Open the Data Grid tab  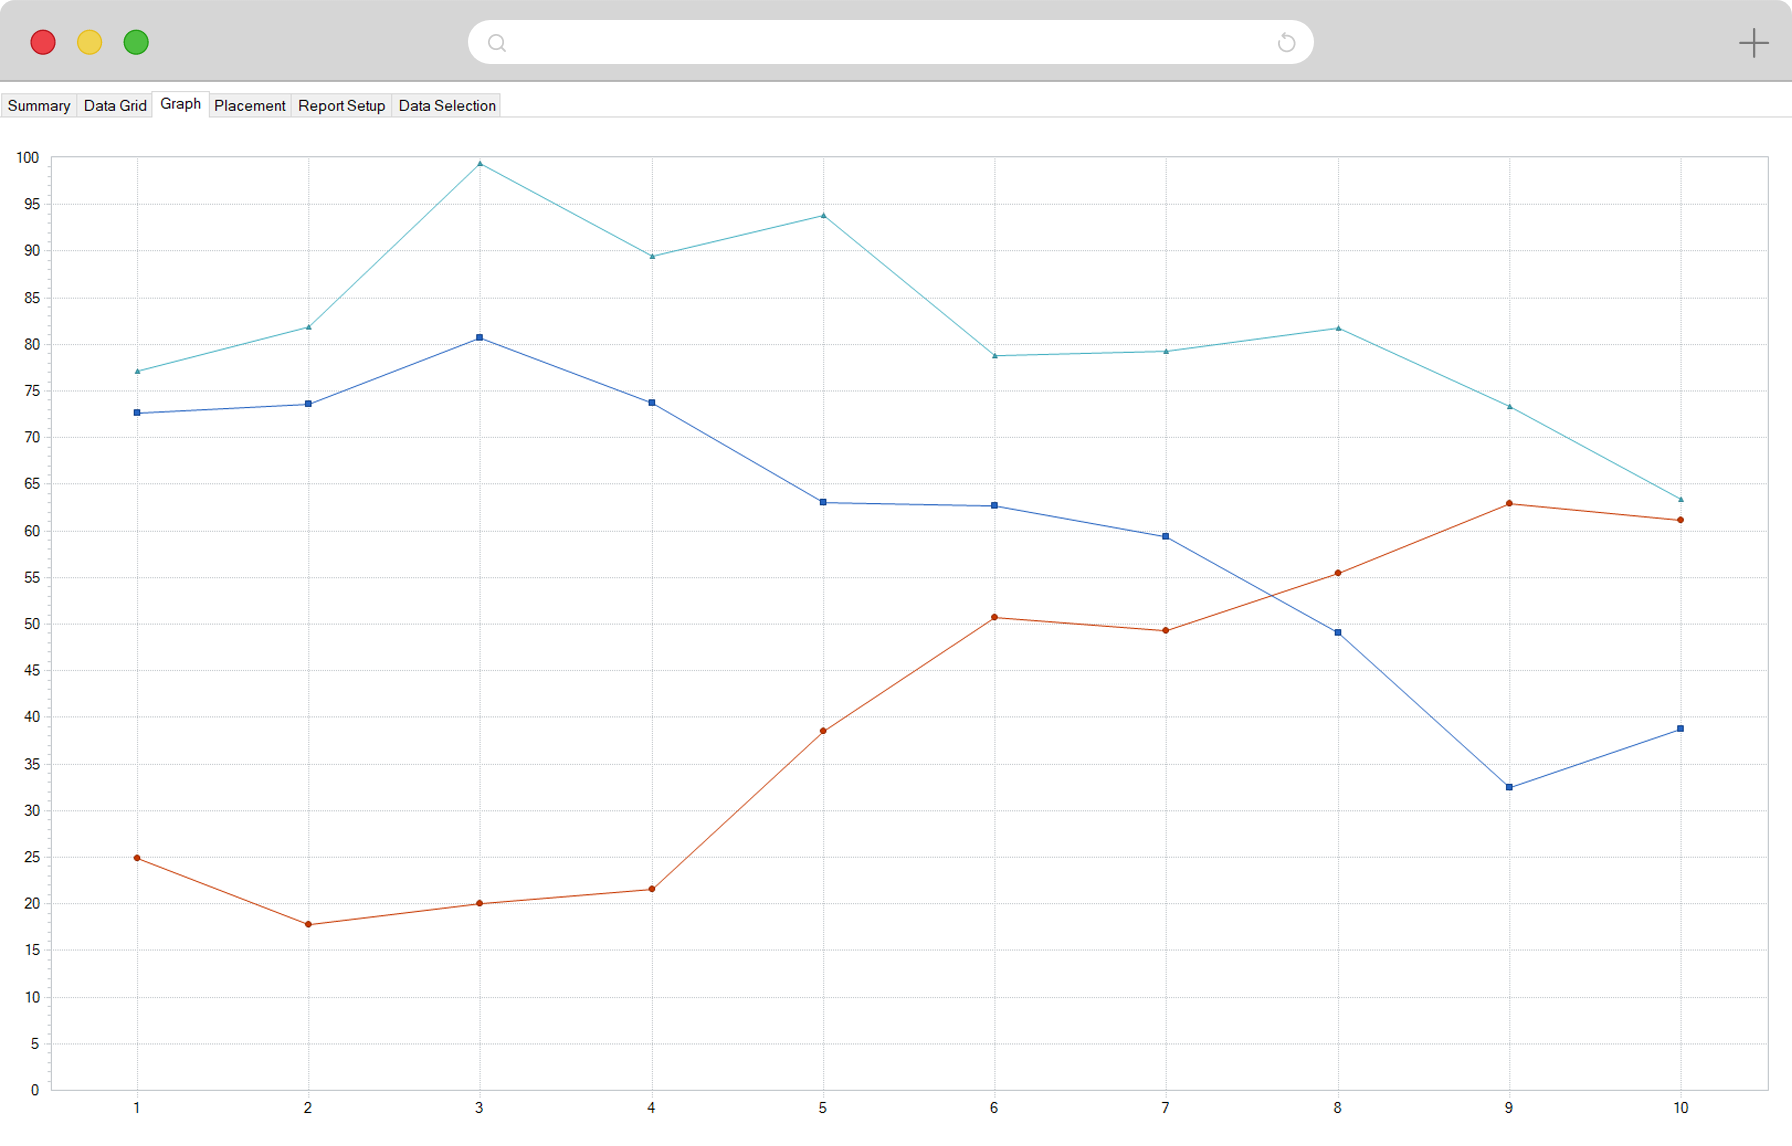[x=115, y=106]
